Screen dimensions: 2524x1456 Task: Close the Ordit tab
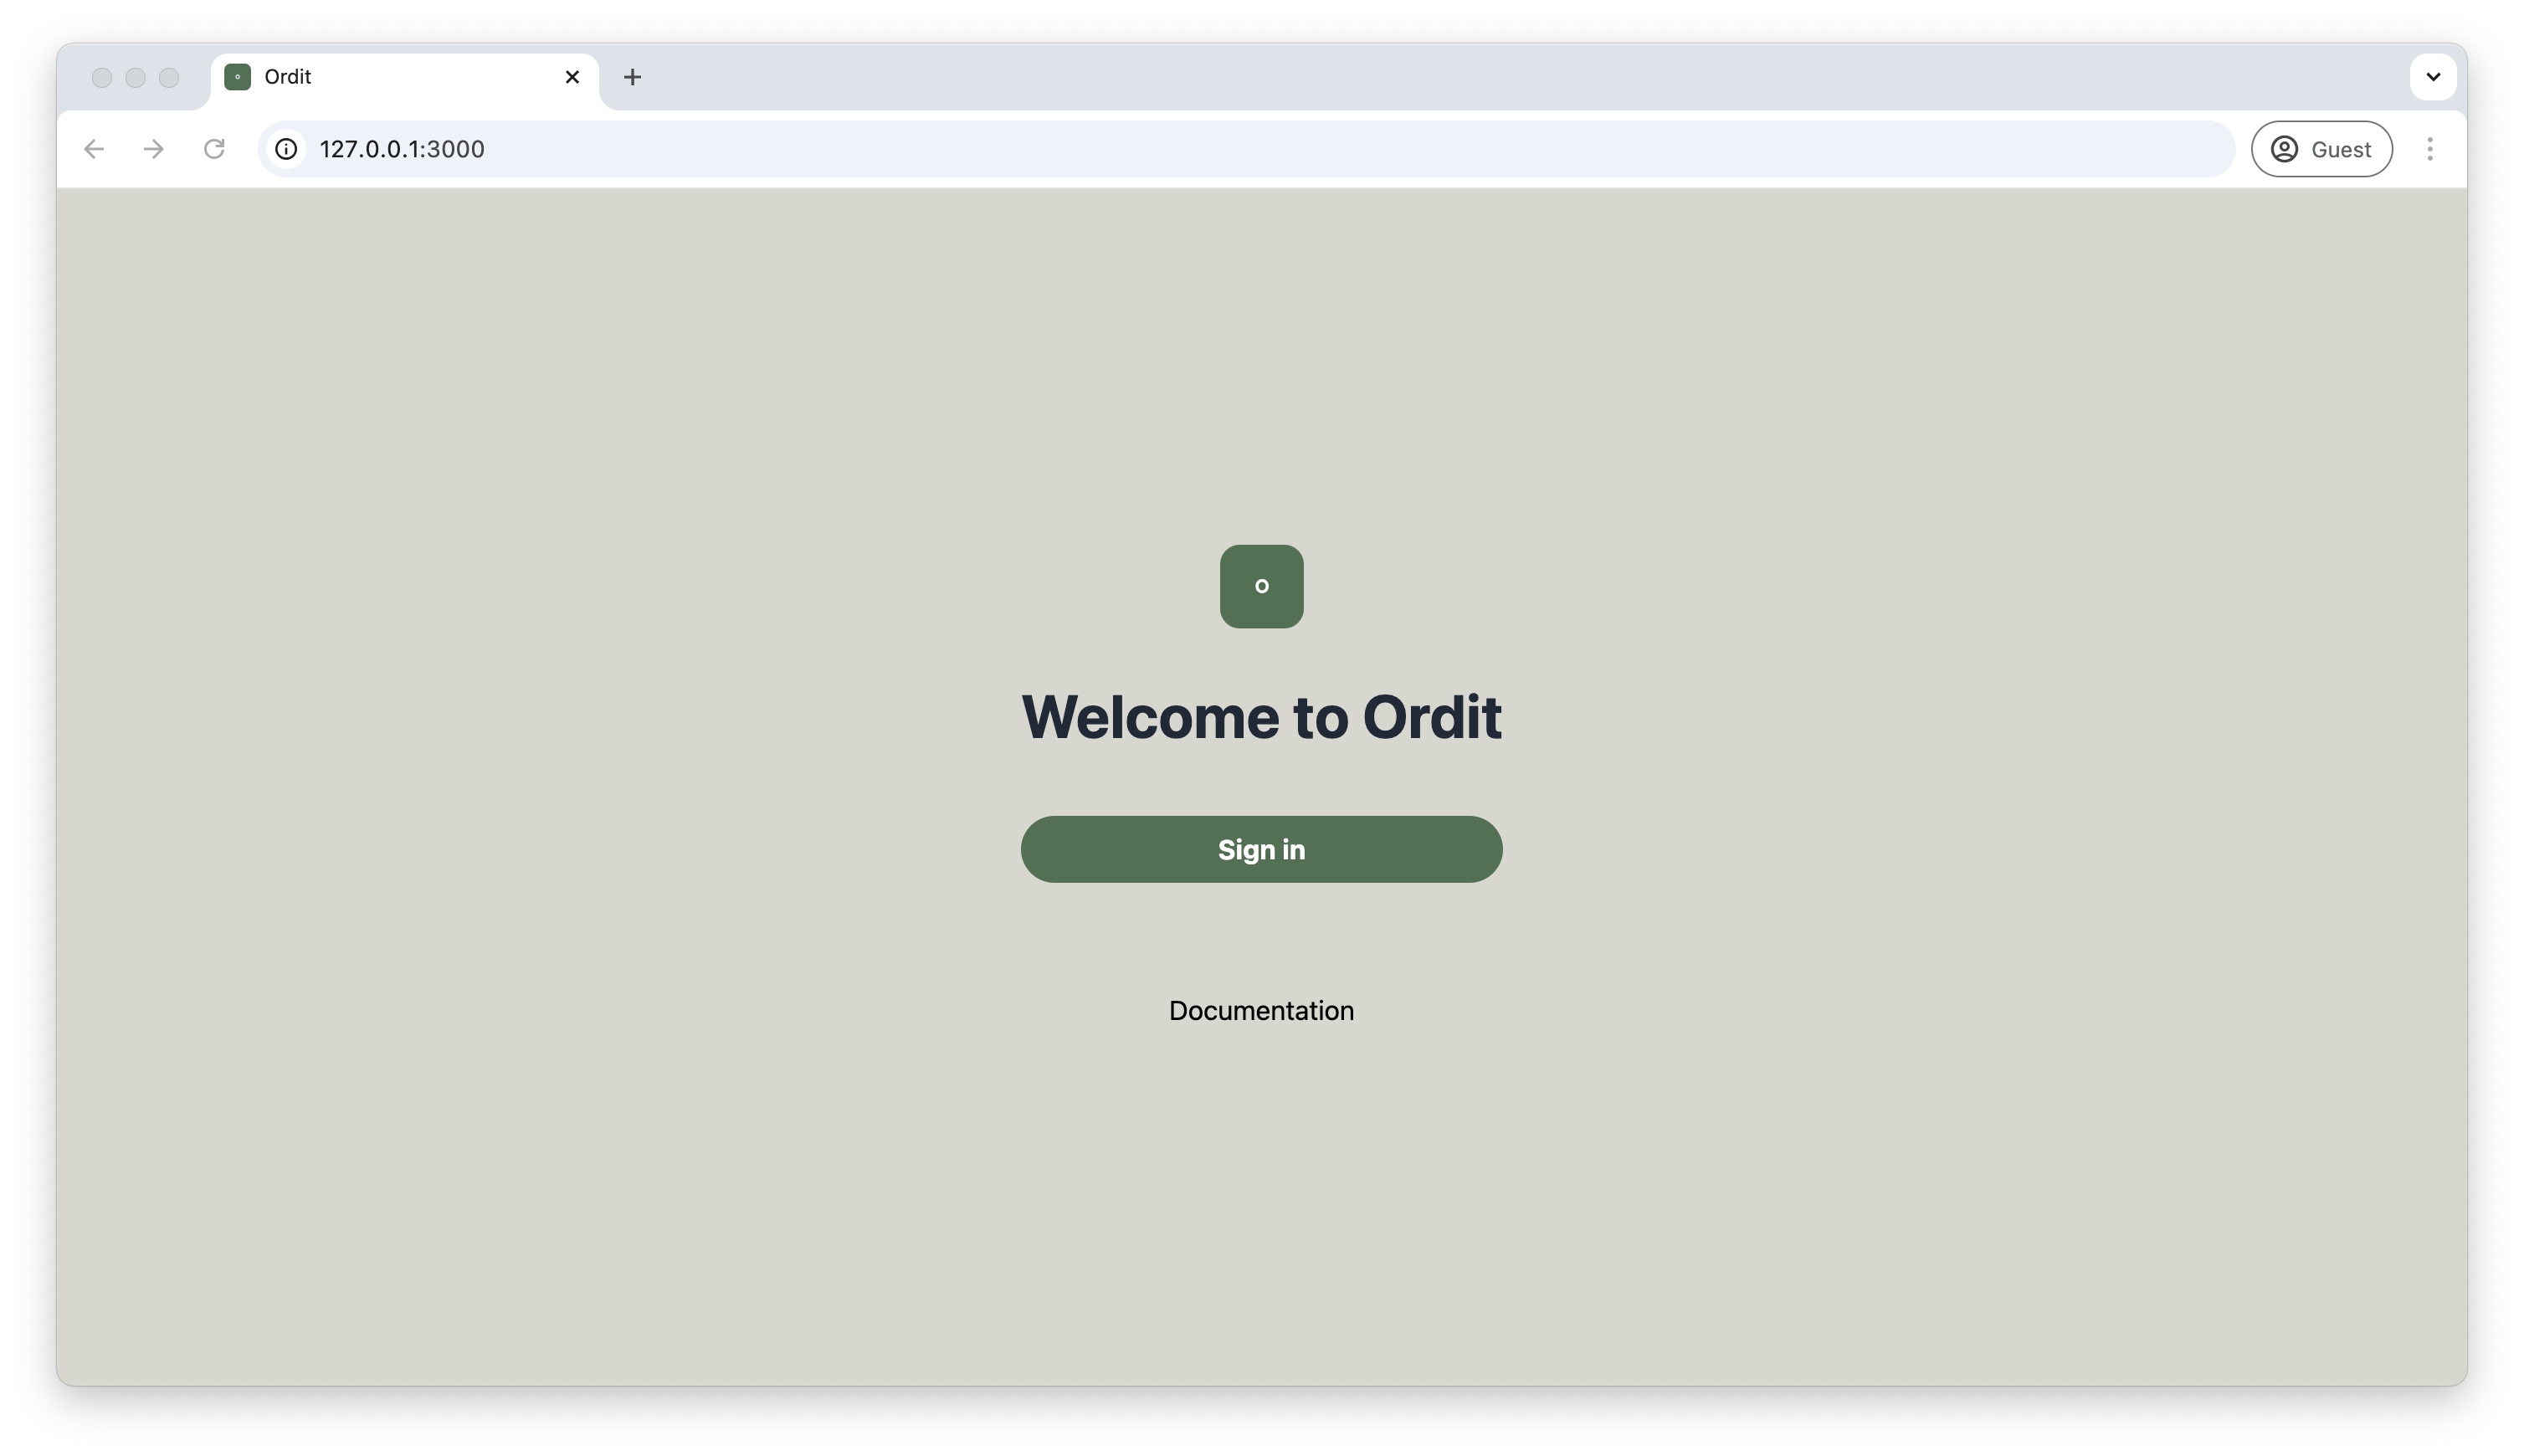pos(572,77)
